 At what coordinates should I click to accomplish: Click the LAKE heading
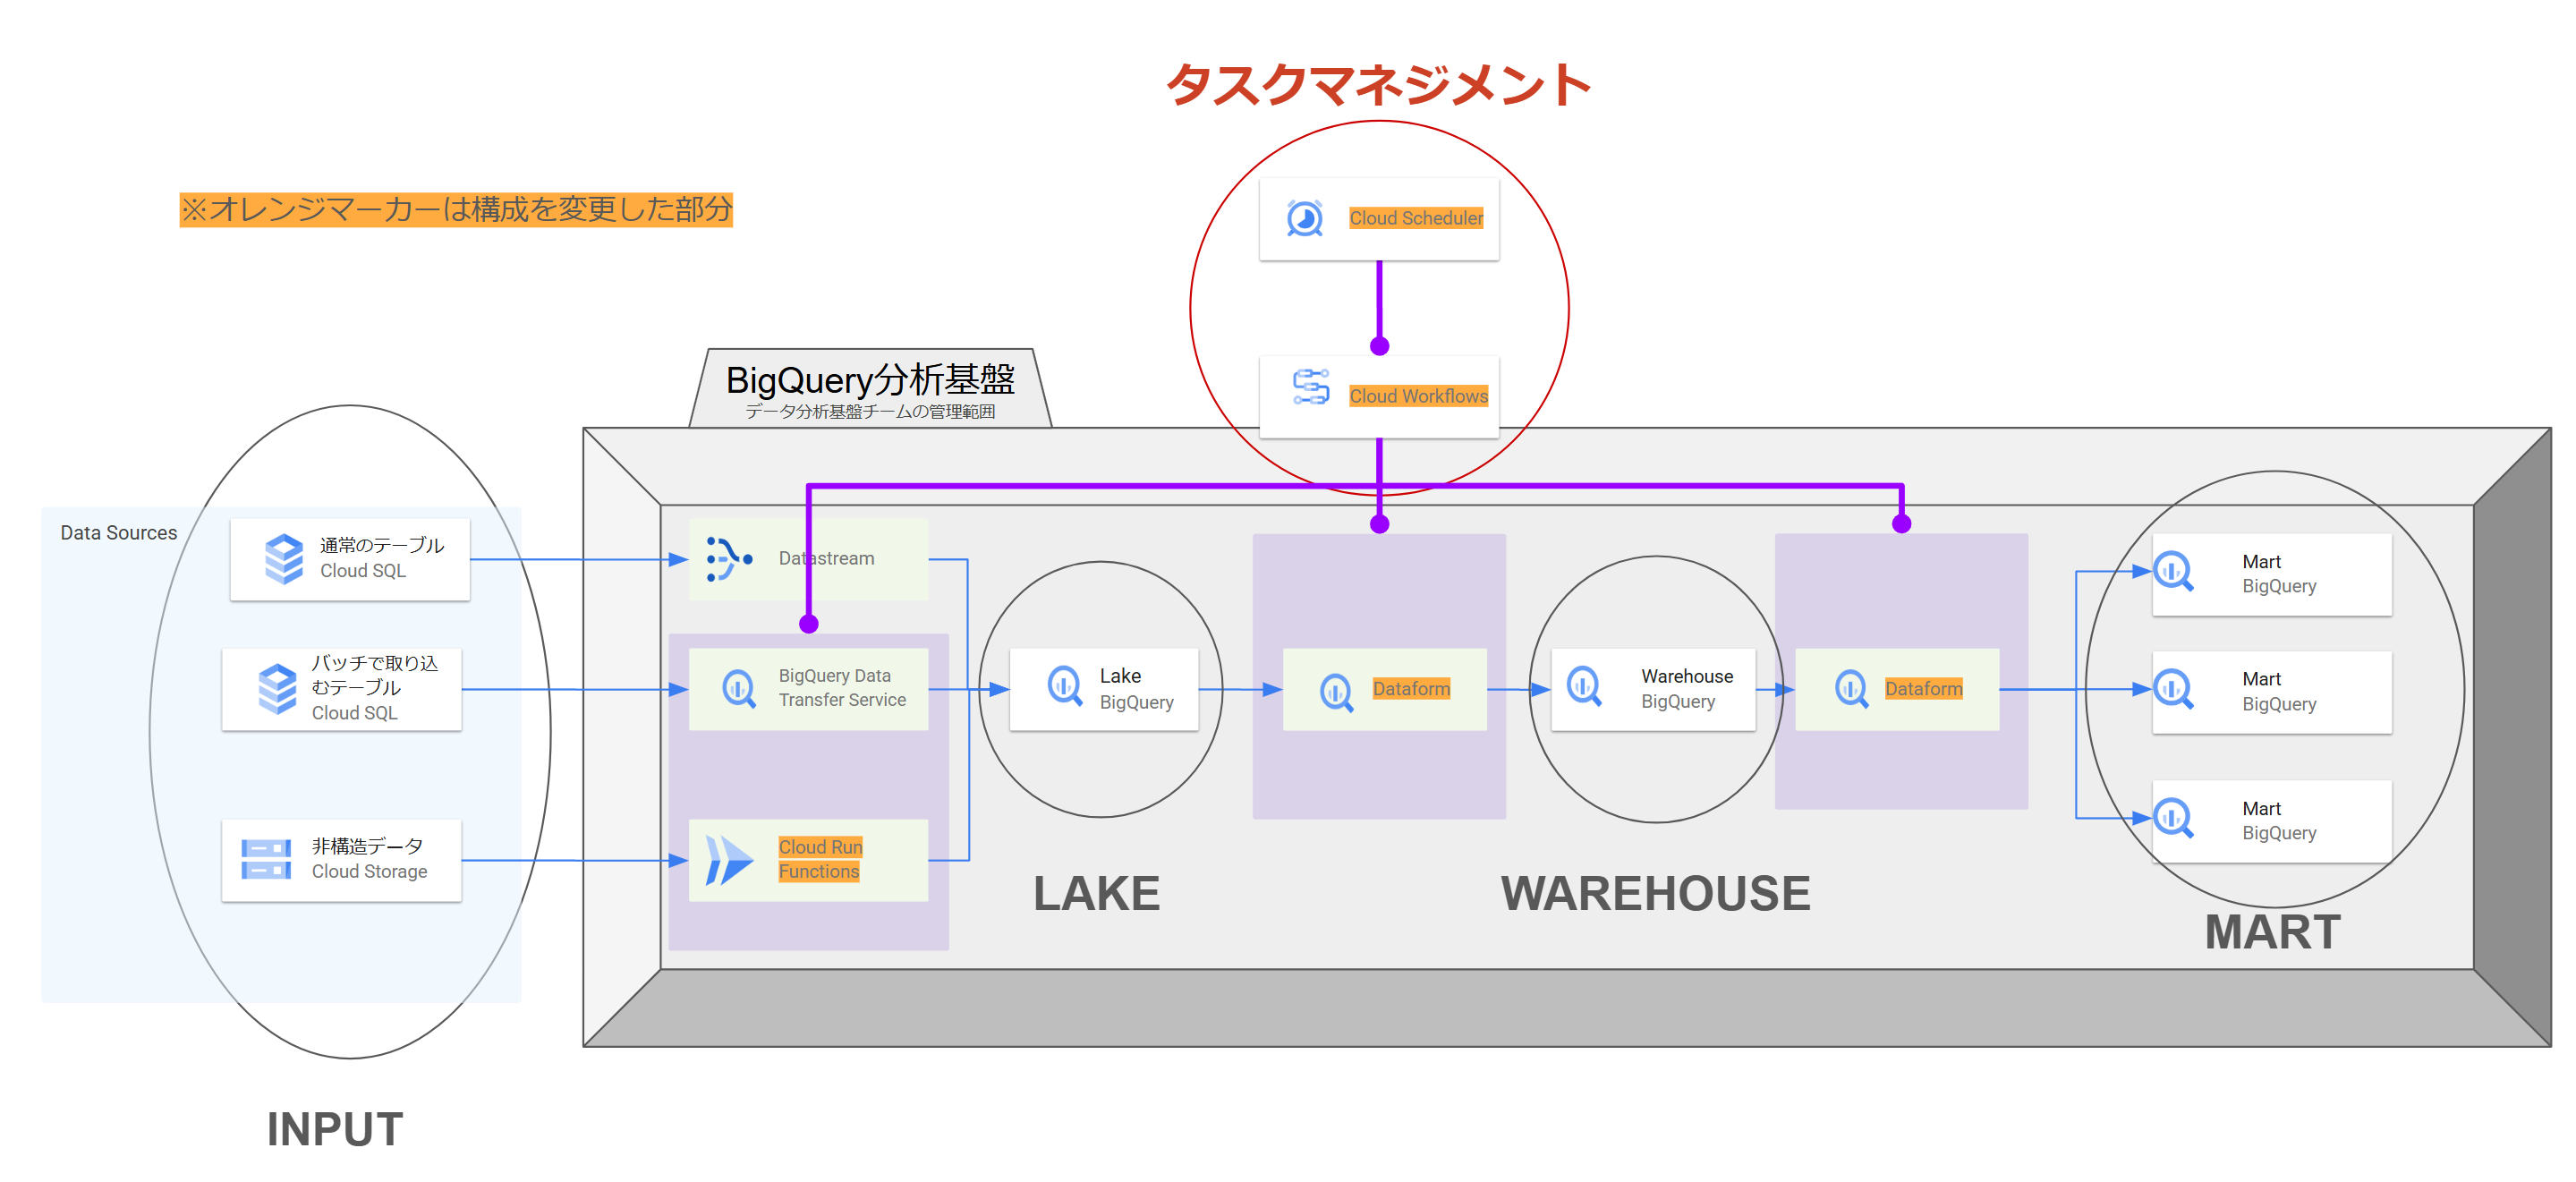coord(1096,893)
